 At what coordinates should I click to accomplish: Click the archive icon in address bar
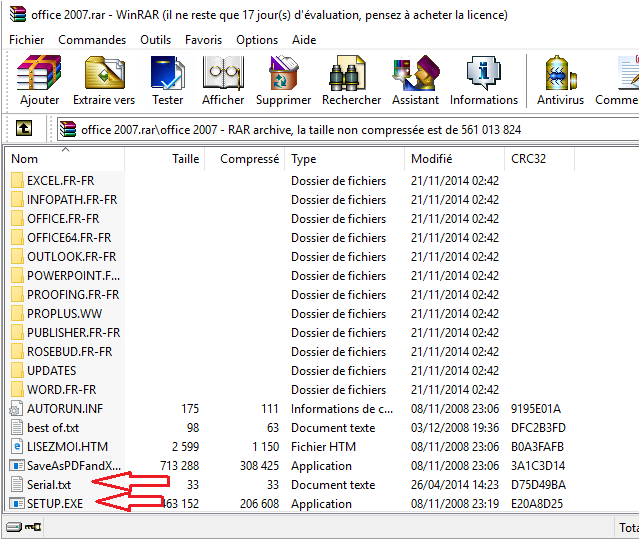tap(68, 129)
